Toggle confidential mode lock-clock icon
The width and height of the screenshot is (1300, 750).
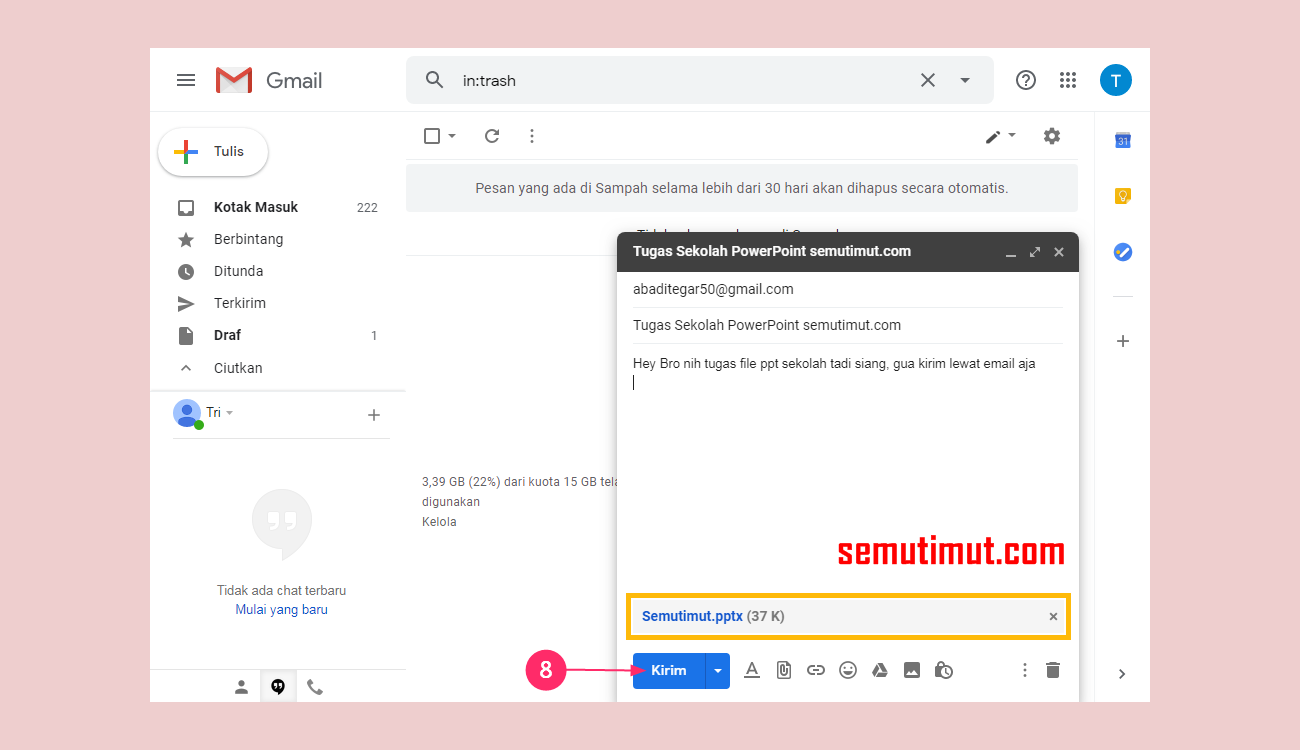click(x=944, y=671)
